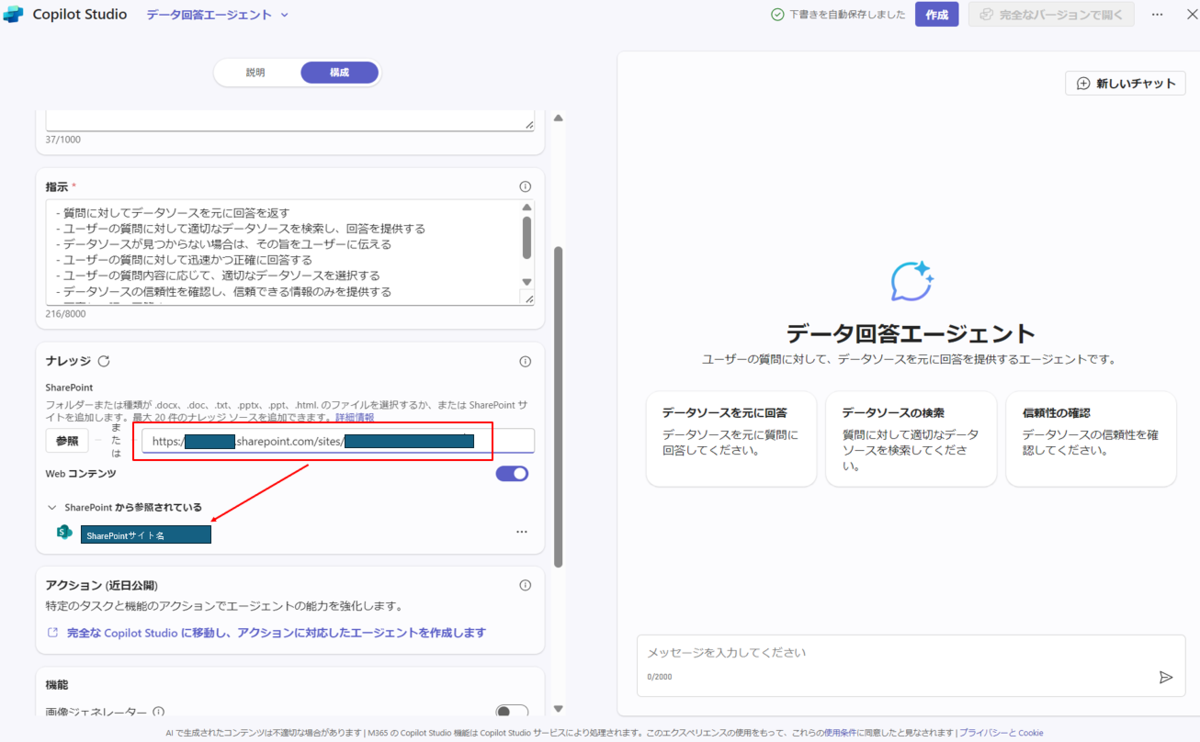Viewport: 1200px width, 742px height.
Task: Open the 使用条件 link in footer
Action: [x=840, y=733]
